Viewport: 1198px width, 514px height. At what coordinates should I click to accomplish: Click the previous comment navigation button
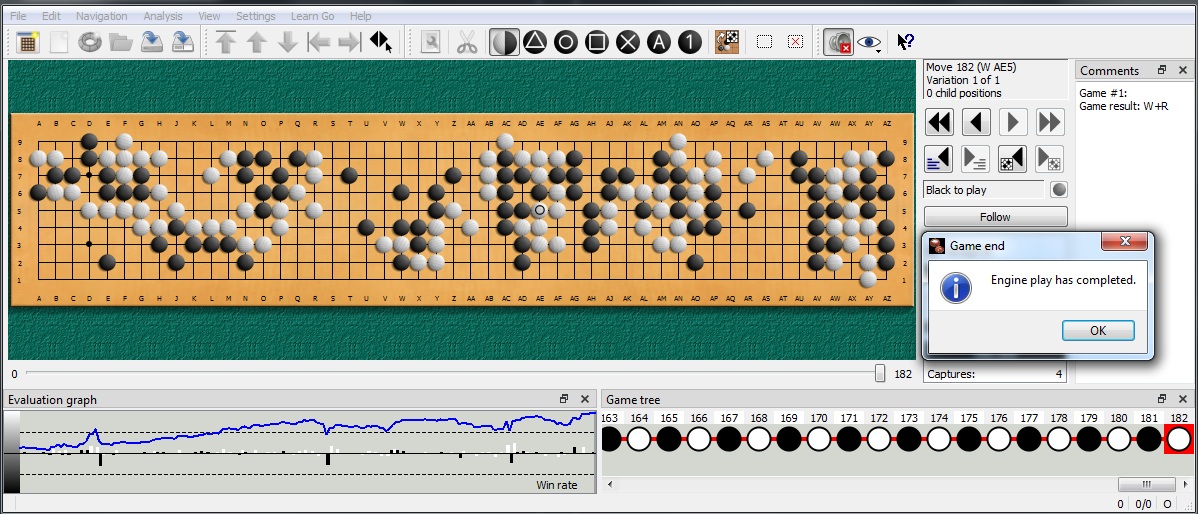(x=940, y=158)
